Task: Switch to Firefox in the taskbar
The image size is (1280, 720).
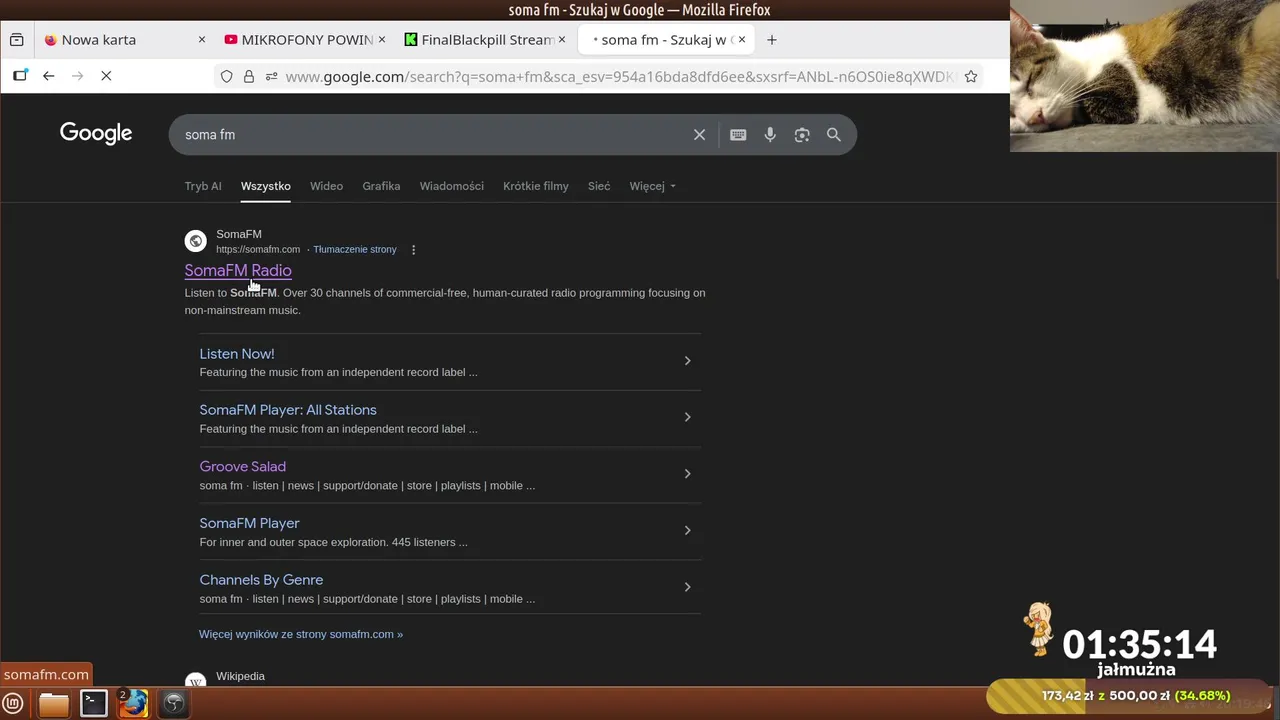Action: (x=133, y=704)
